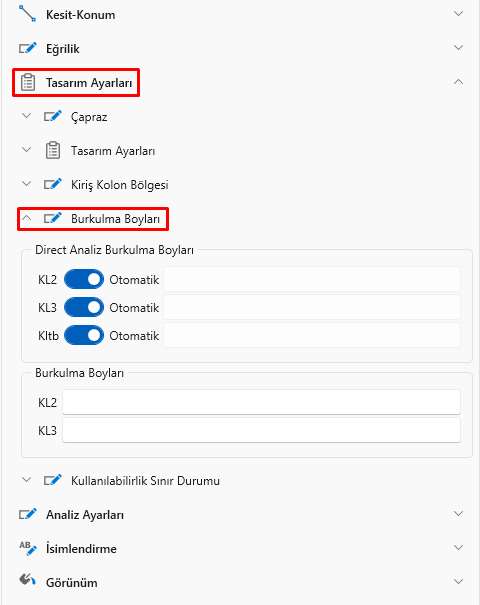Focus the Burkulma Boyları KL2 input field
The image size is (480, 605).
261,402
